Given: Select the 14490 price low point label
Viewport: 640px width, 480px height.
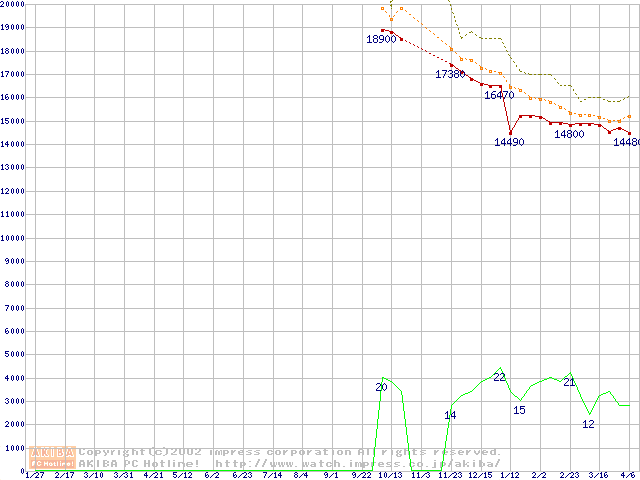Looking at the screenshot, I should pyautogui.click(x=509, y=142).
